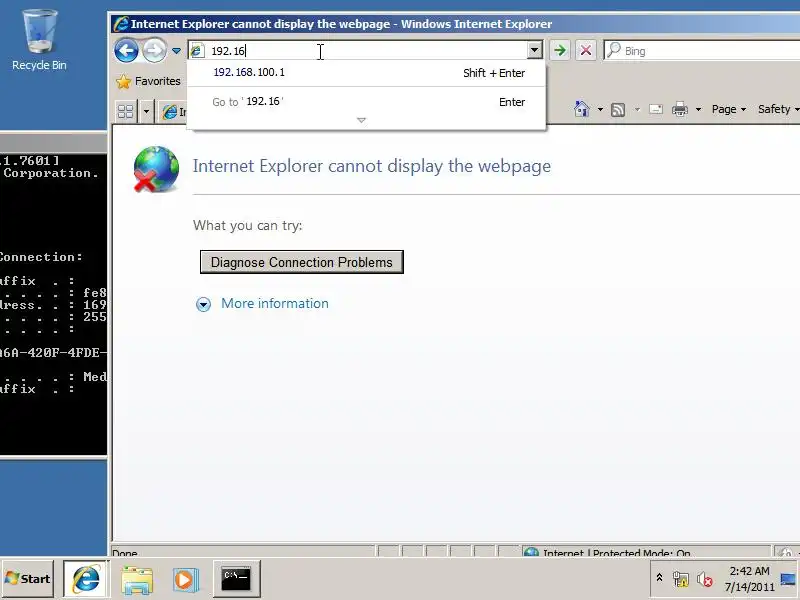Image resolution: width=800 pixels, height=600 pixels.
Task: Click the Print icon
Action: [x=680, y=109]
